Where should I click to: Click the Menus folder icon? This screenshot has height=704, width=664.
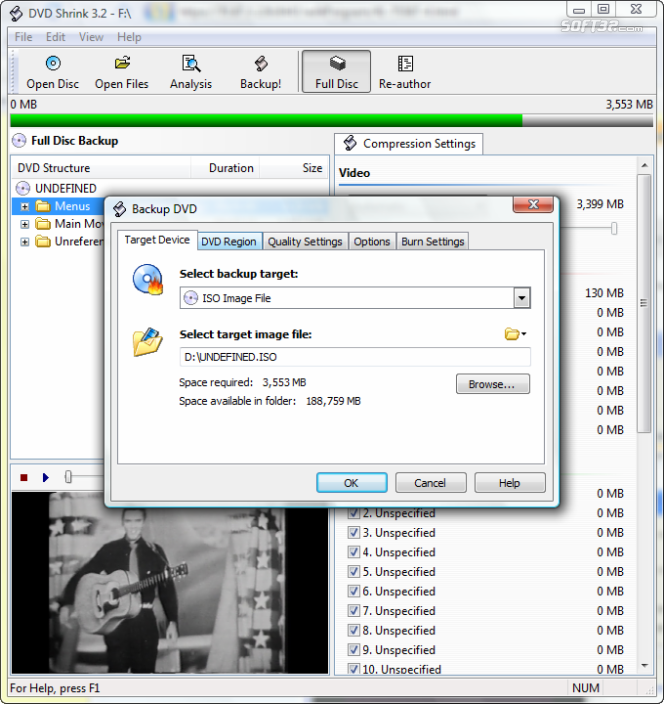(43, 206)
